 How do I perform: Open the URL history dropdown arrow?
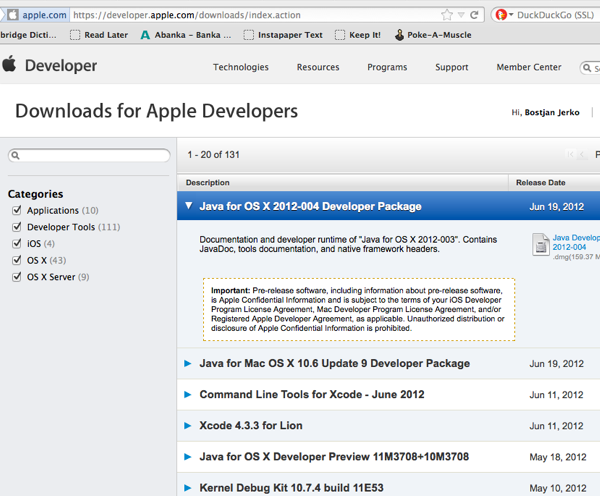point(461,15)
